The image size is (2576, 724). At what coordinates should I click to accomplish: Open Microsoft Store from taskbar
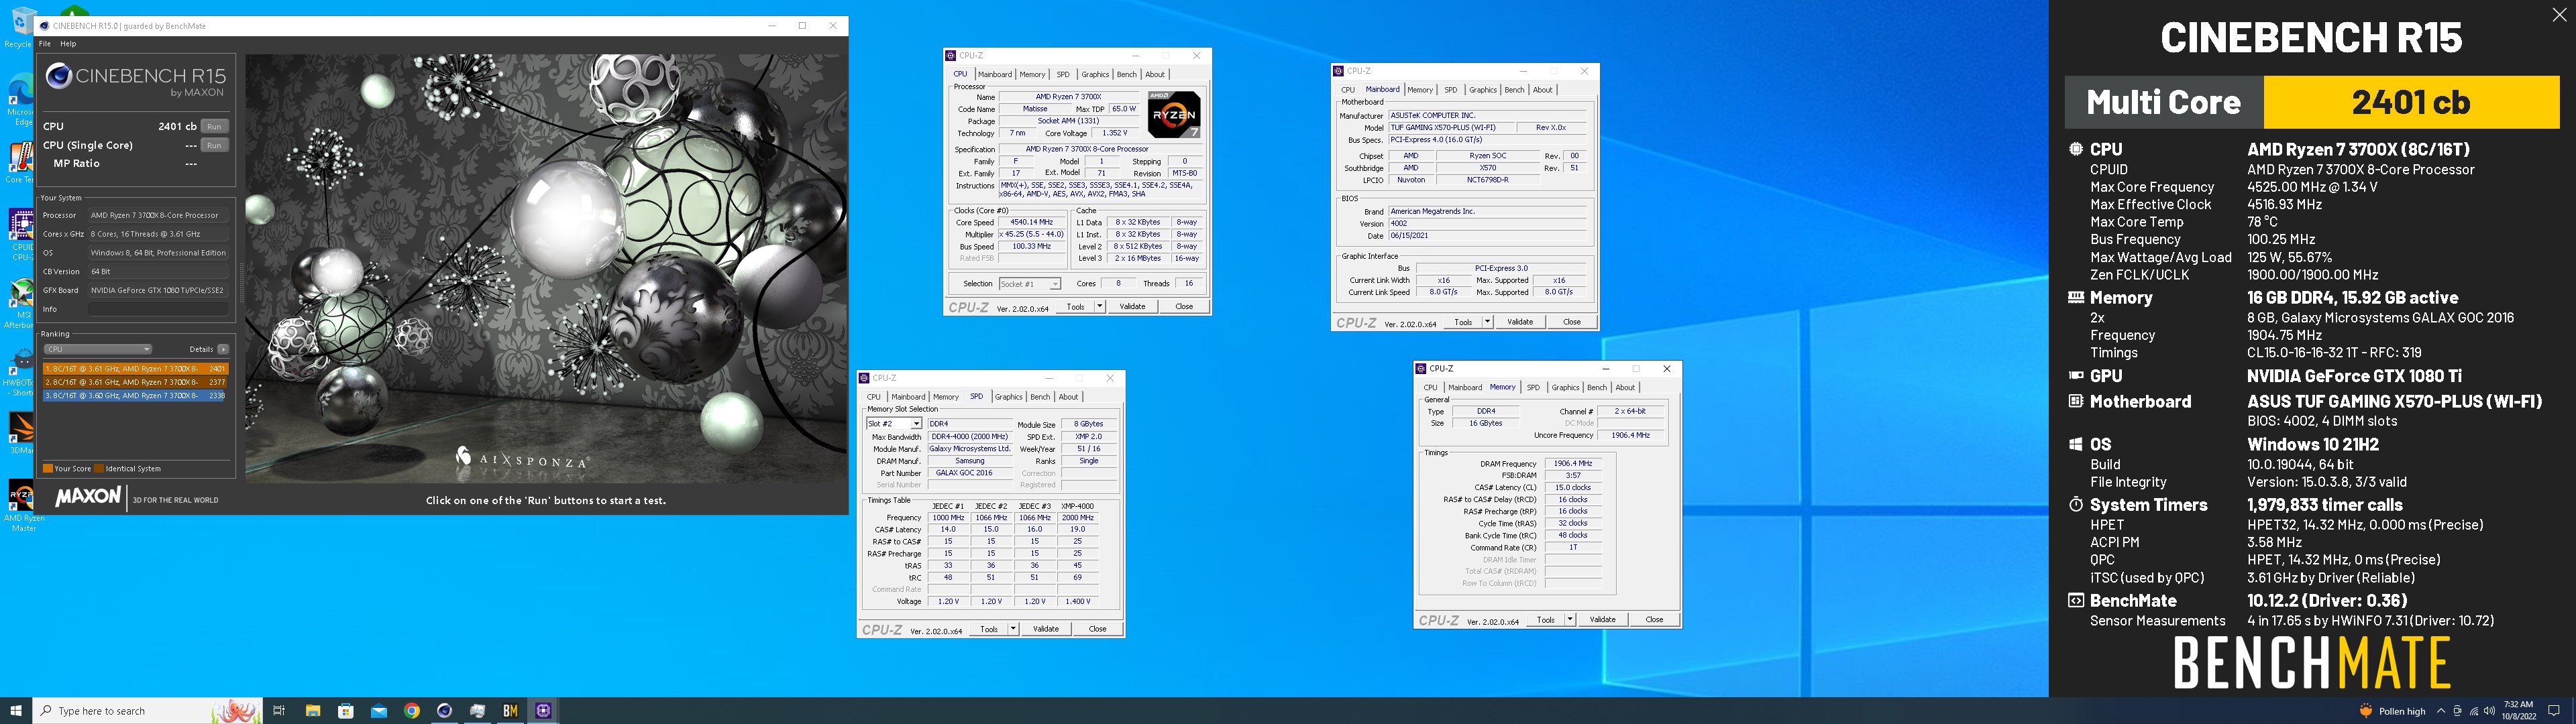click(346, 711)
